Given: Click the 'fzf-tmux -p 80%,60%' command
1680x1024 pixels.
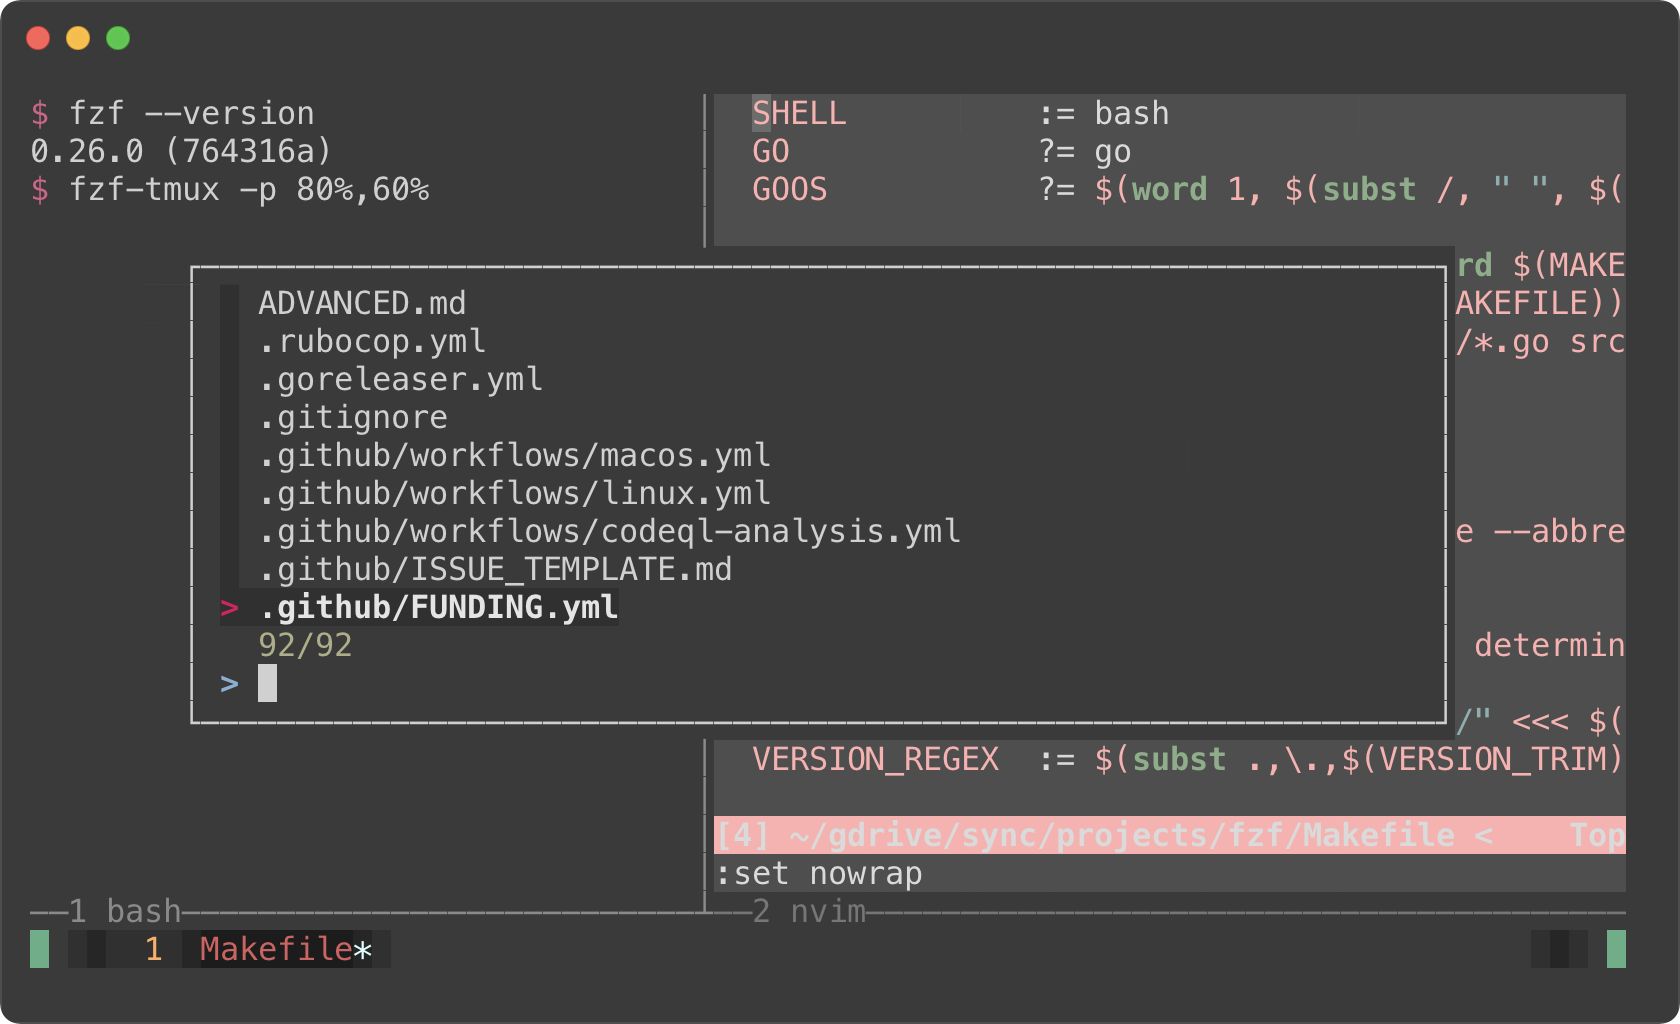Looking at the screenshot, I should coord(230,189).
